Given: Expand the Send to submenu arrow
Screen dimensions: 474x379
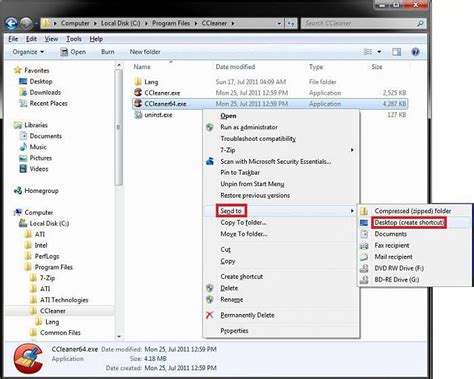Looking at the screenshot, I should pos(352,211).
